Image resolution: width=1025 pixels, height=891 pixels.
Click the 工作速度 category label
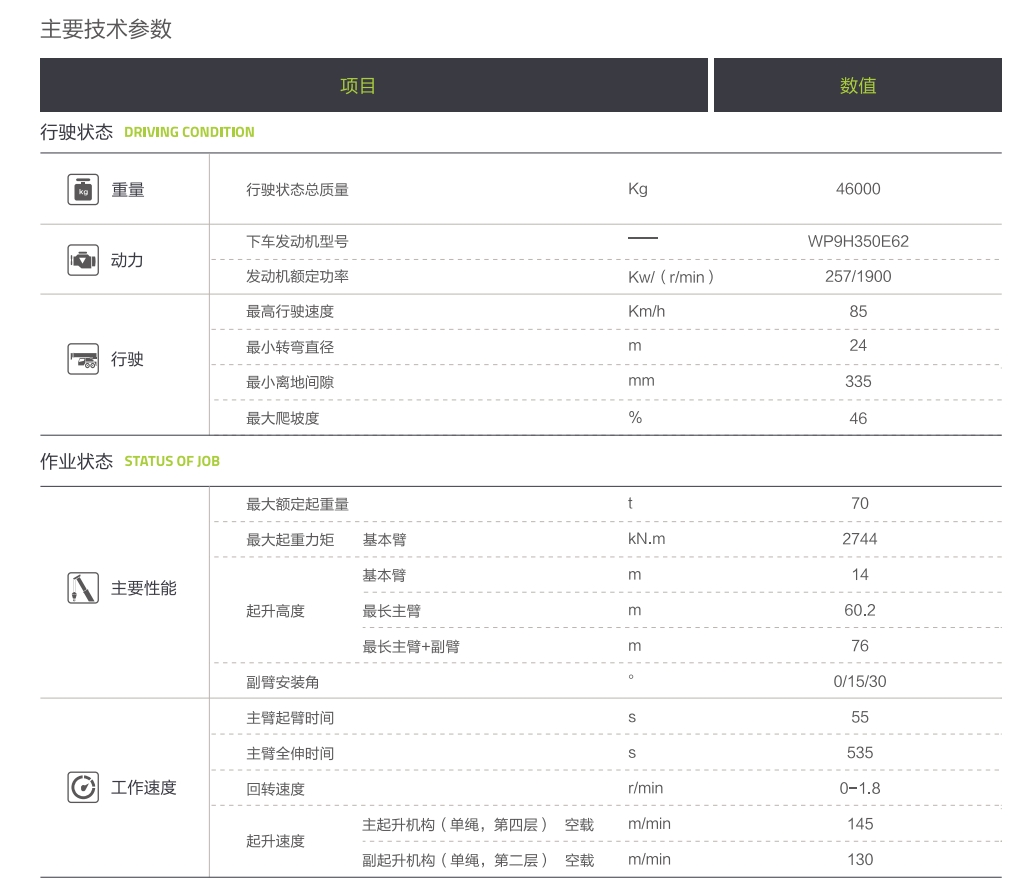tap(144, 787)
